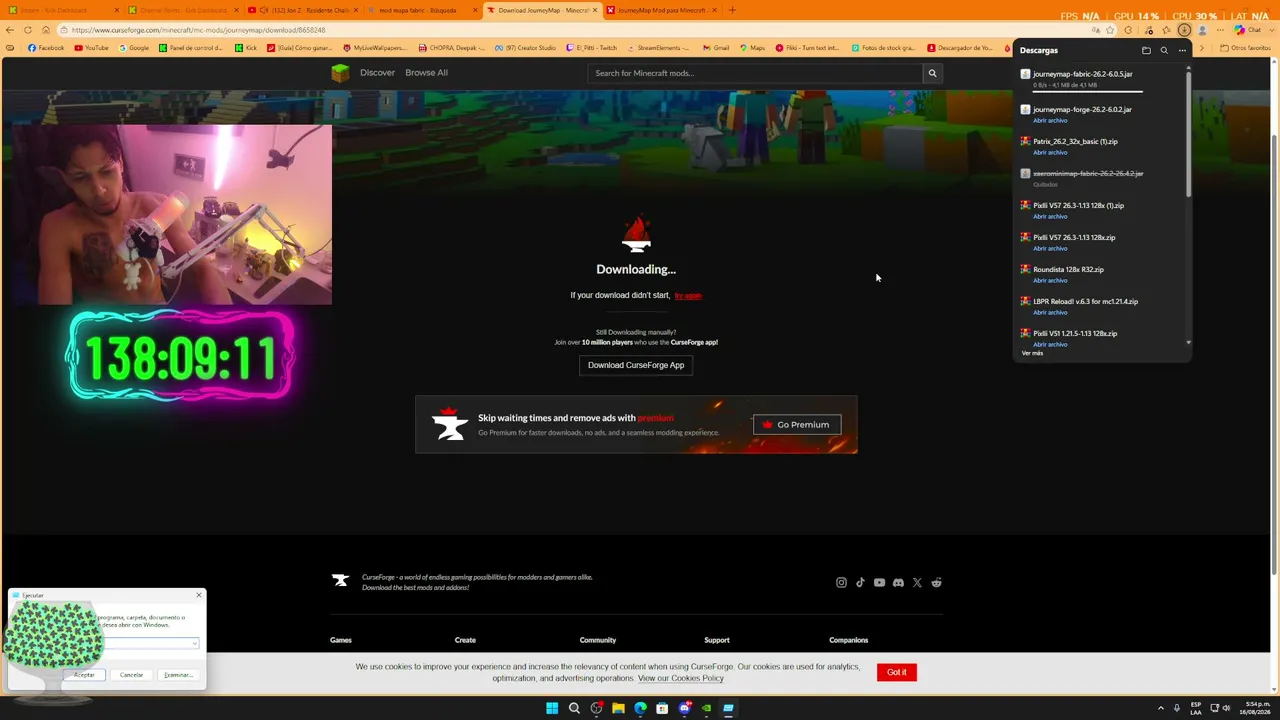Click the 'Community' footer heading

pyautogui.click(x=598, y=640)
